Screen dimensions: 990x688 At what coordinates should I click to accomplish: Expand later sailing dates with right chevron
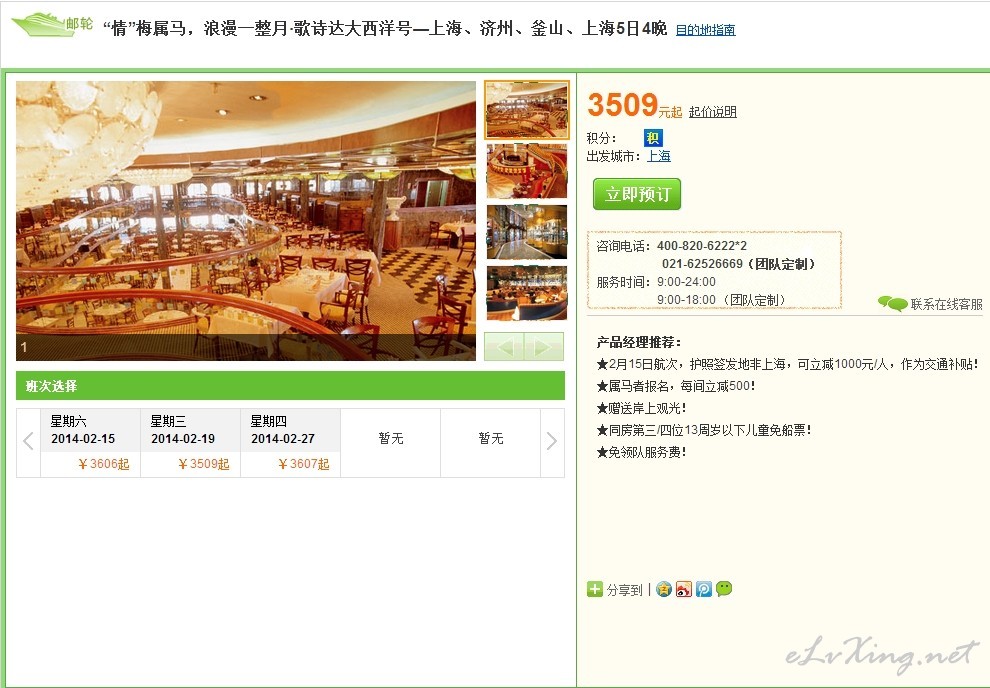[x=552, y=442]
